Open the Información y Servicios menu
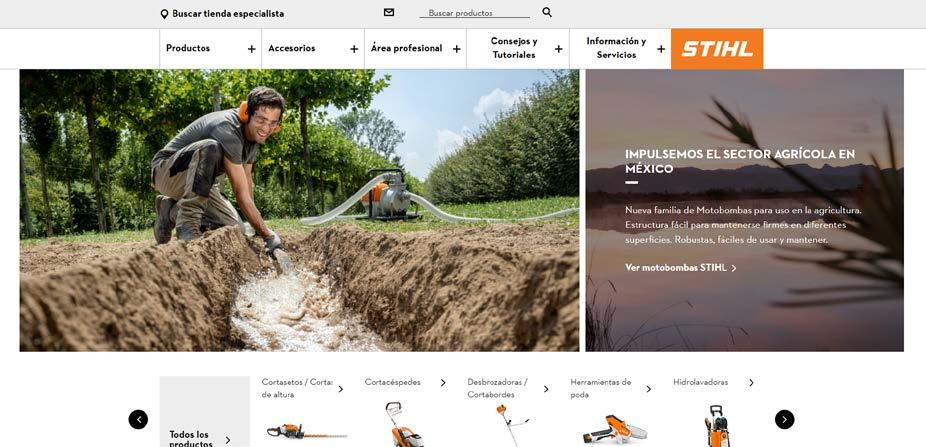 click(616, 48)
